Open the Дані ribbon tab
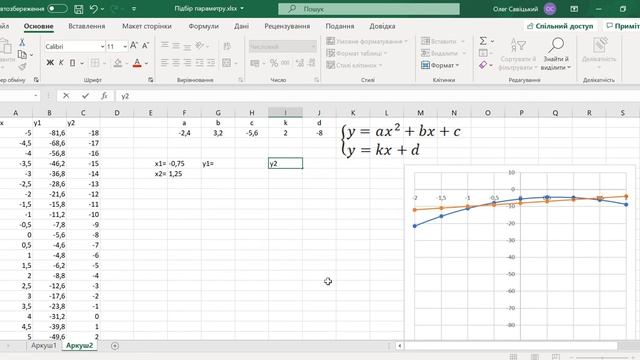Viewport: 640px width, 360px height. [x=241, y=26]
